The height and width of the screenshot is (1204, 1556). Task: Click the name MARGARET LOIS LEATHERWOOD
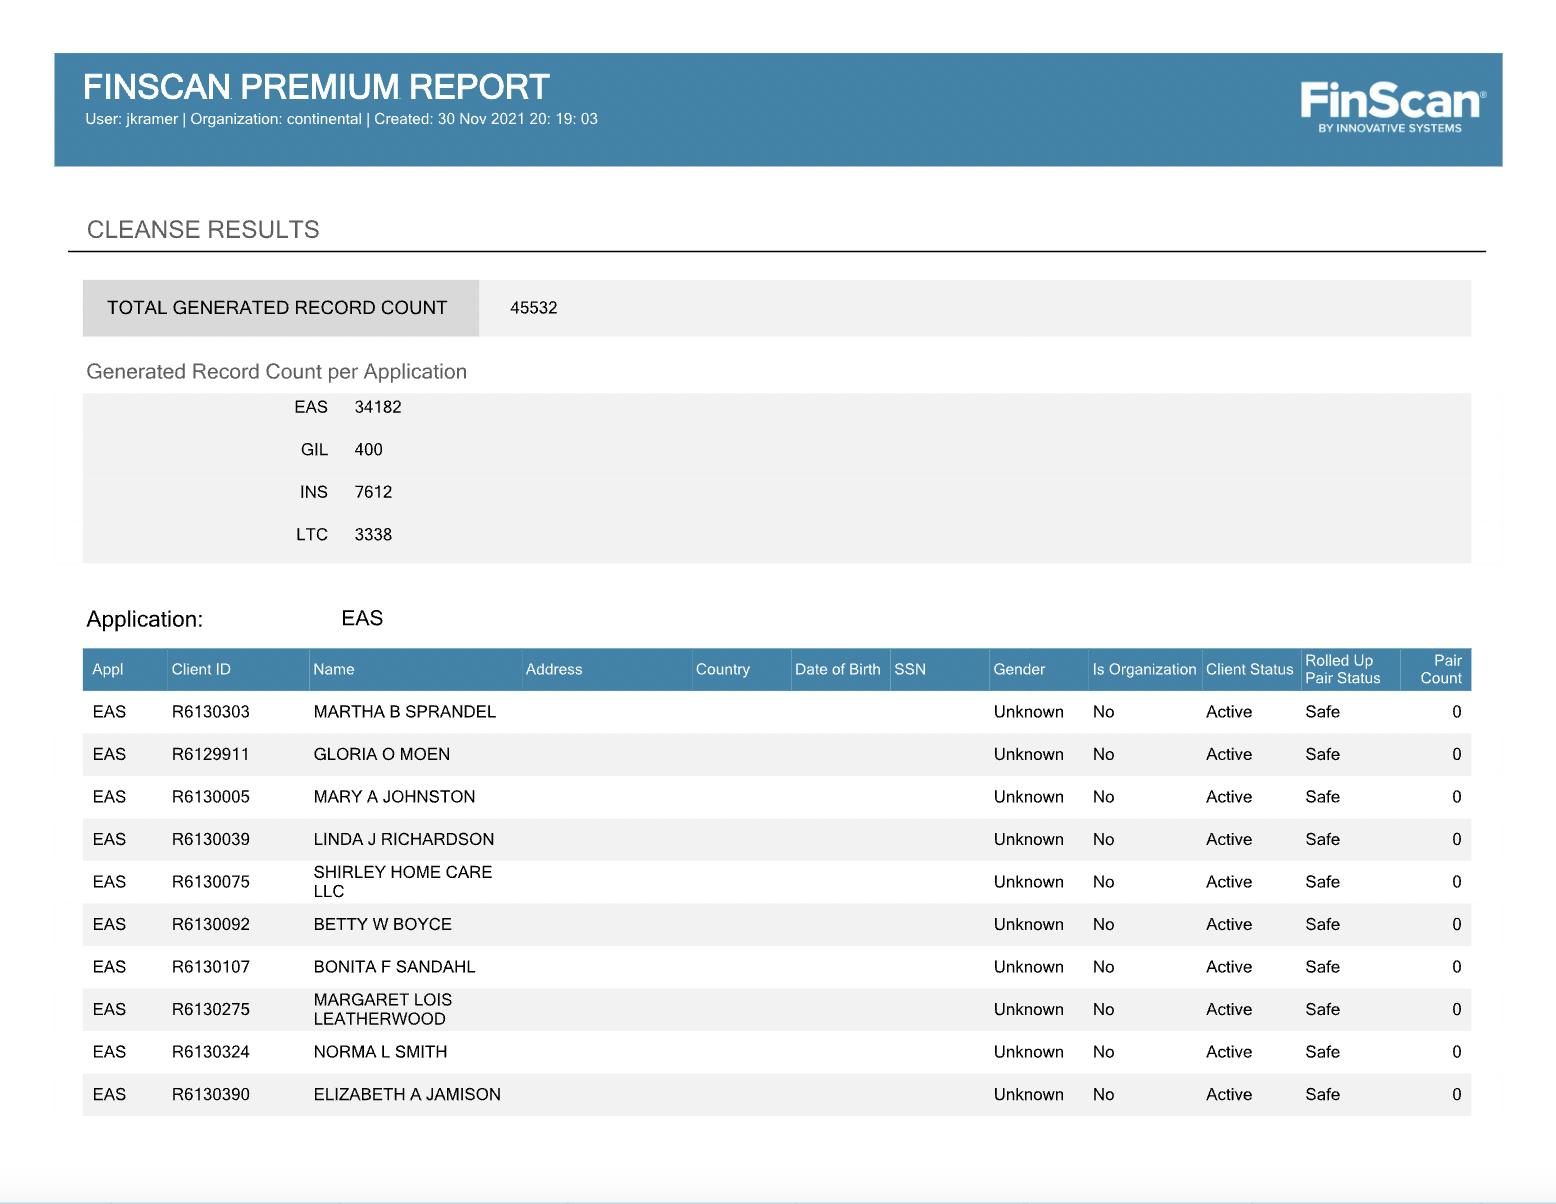point(383,1010)
